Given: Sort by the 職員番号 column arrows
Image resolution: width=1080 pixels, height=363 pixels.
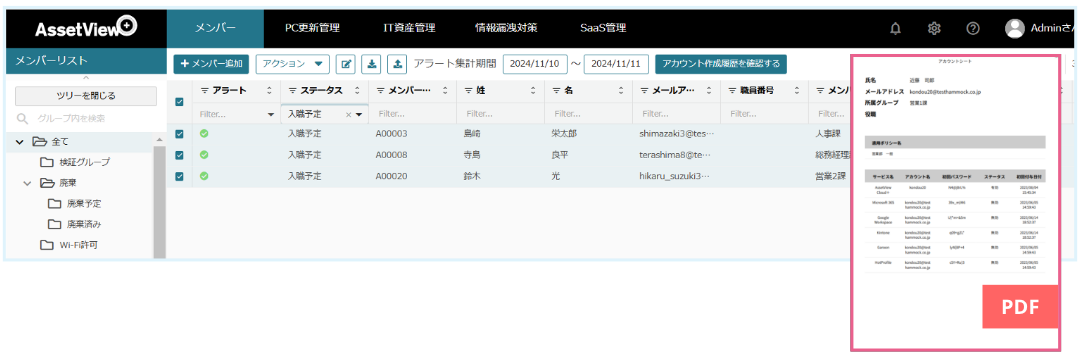Looking at the screenshot, I should pos(798,90).
